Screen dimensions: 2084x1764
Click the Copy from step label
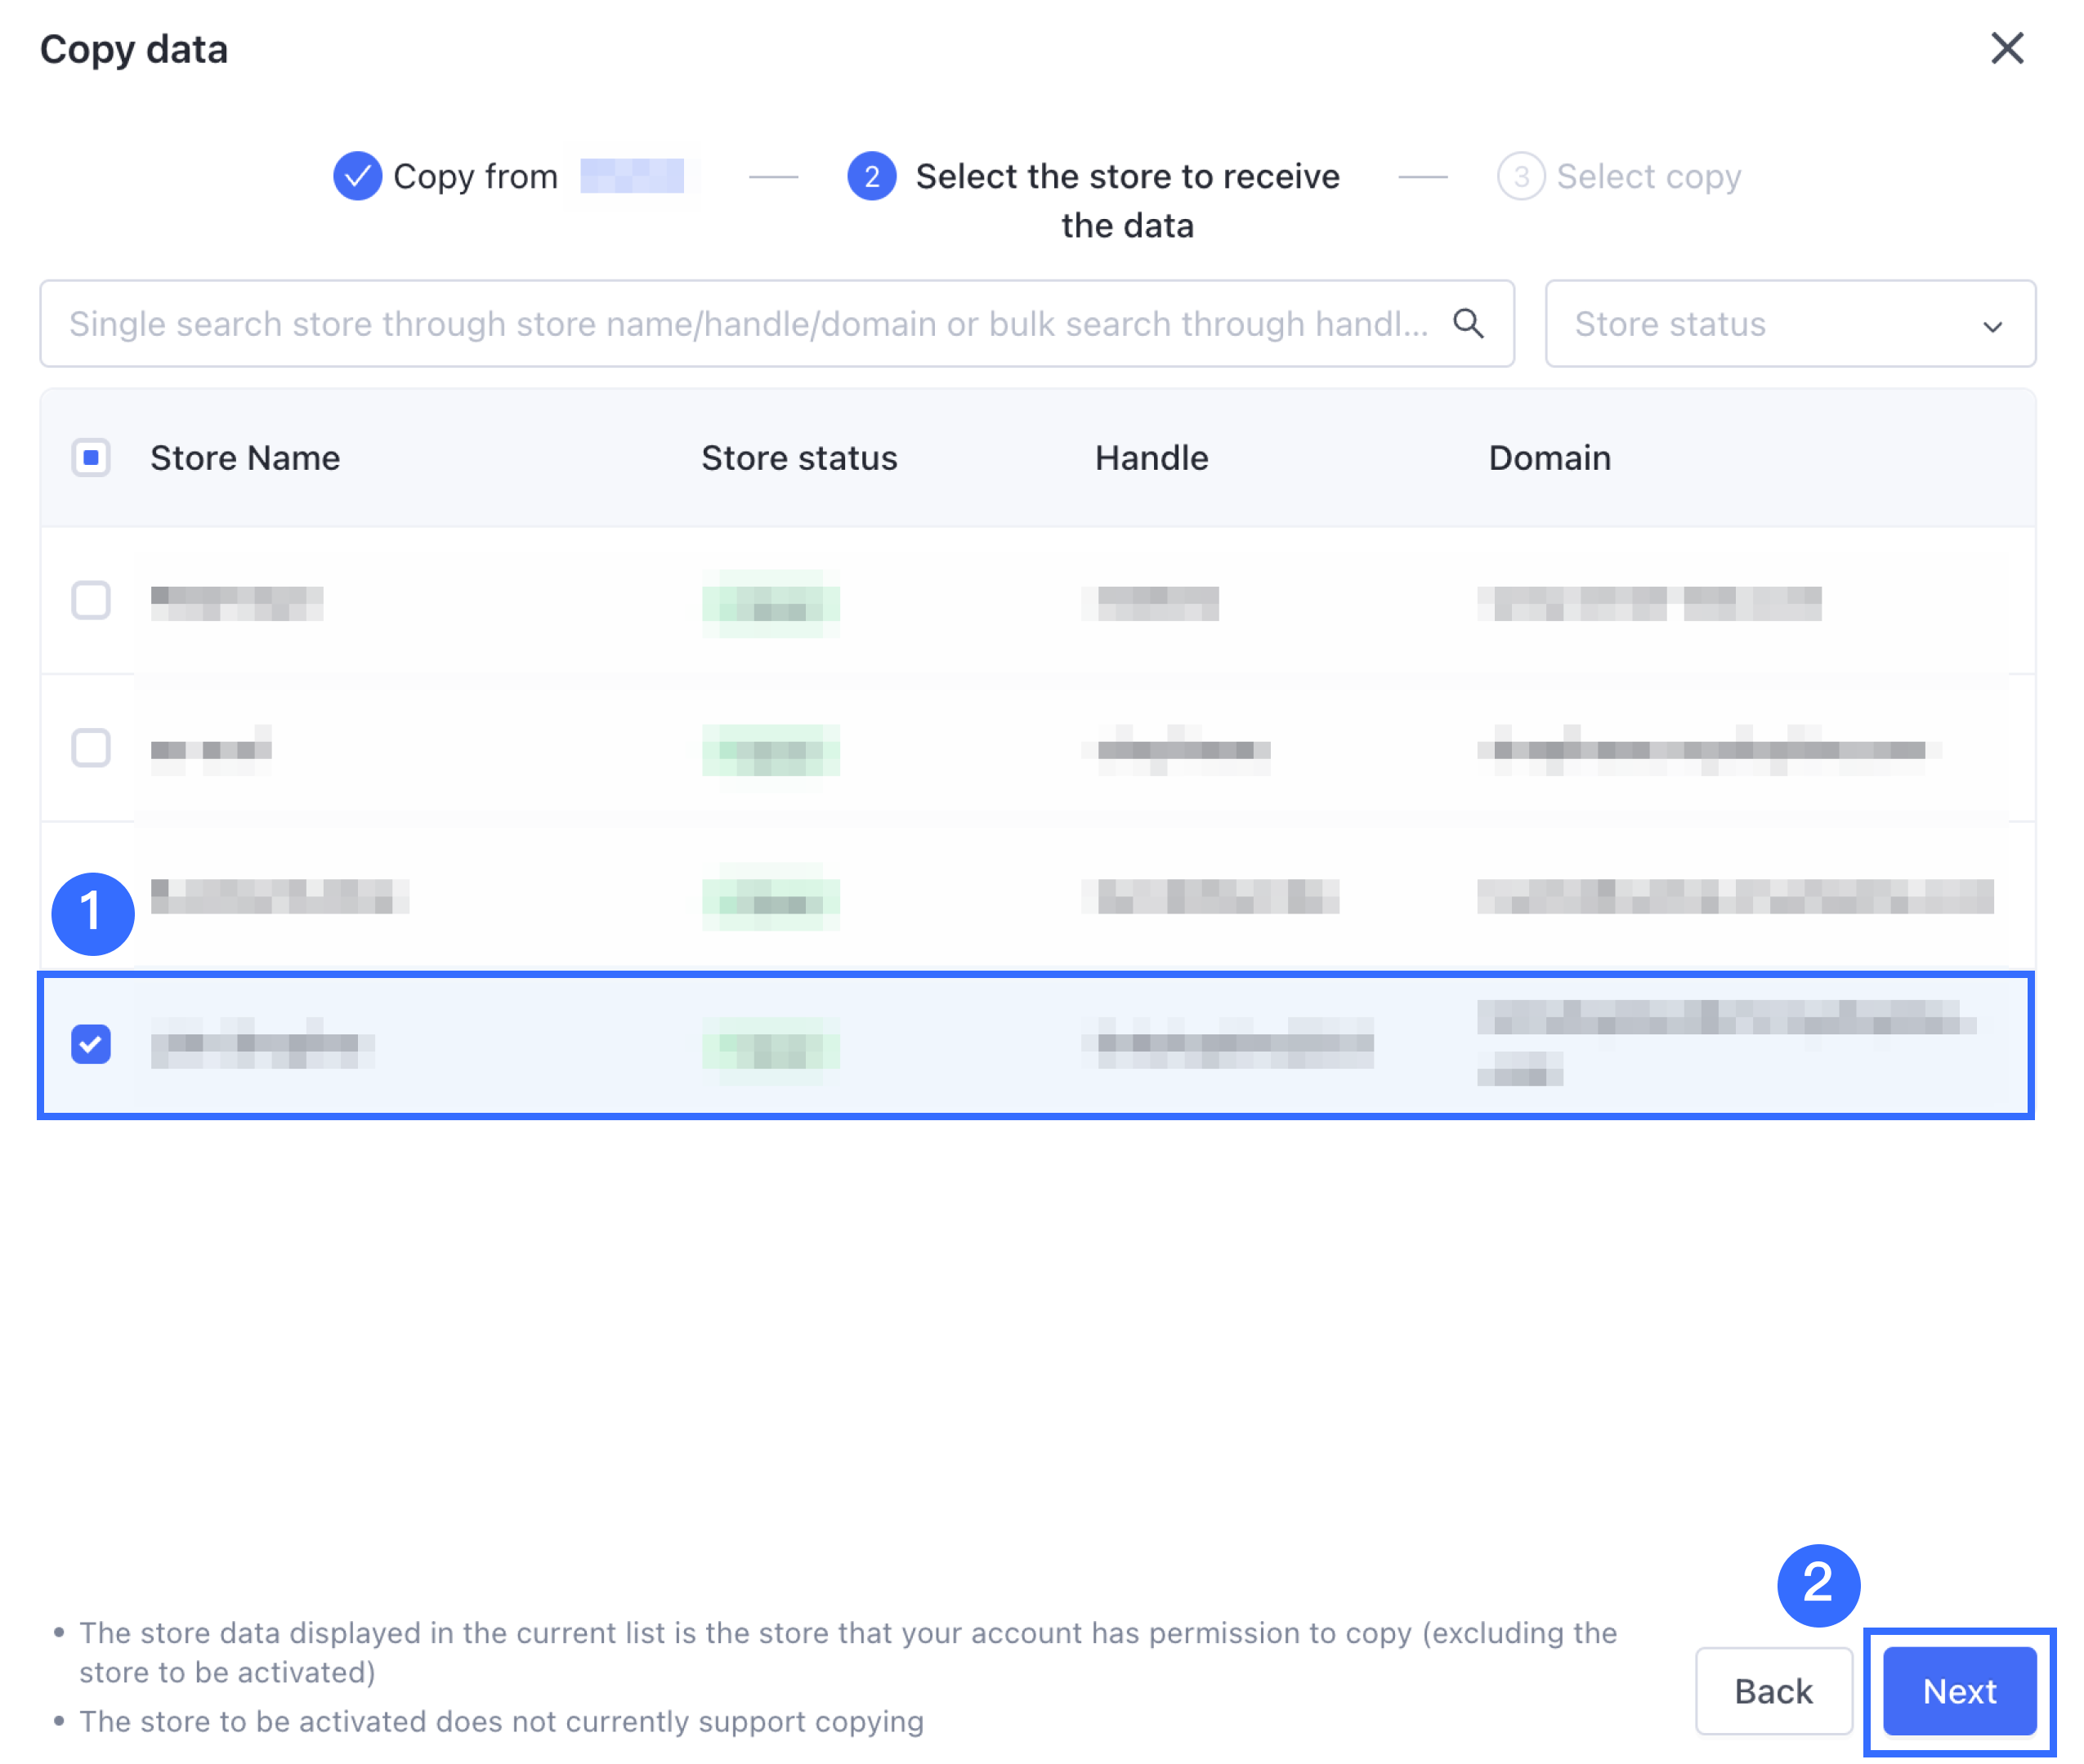coord(475,176)
